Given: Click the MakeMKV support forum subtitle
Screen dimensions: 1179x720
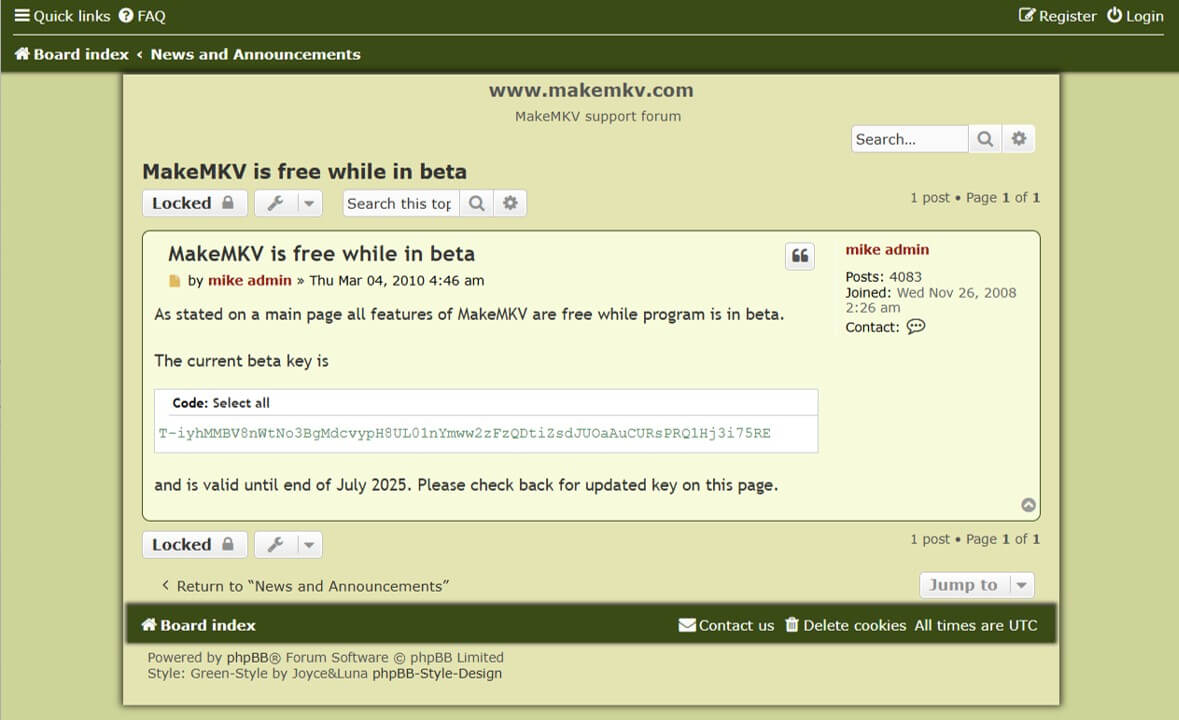Looking at the screenshot, I should tap(598, 116).
